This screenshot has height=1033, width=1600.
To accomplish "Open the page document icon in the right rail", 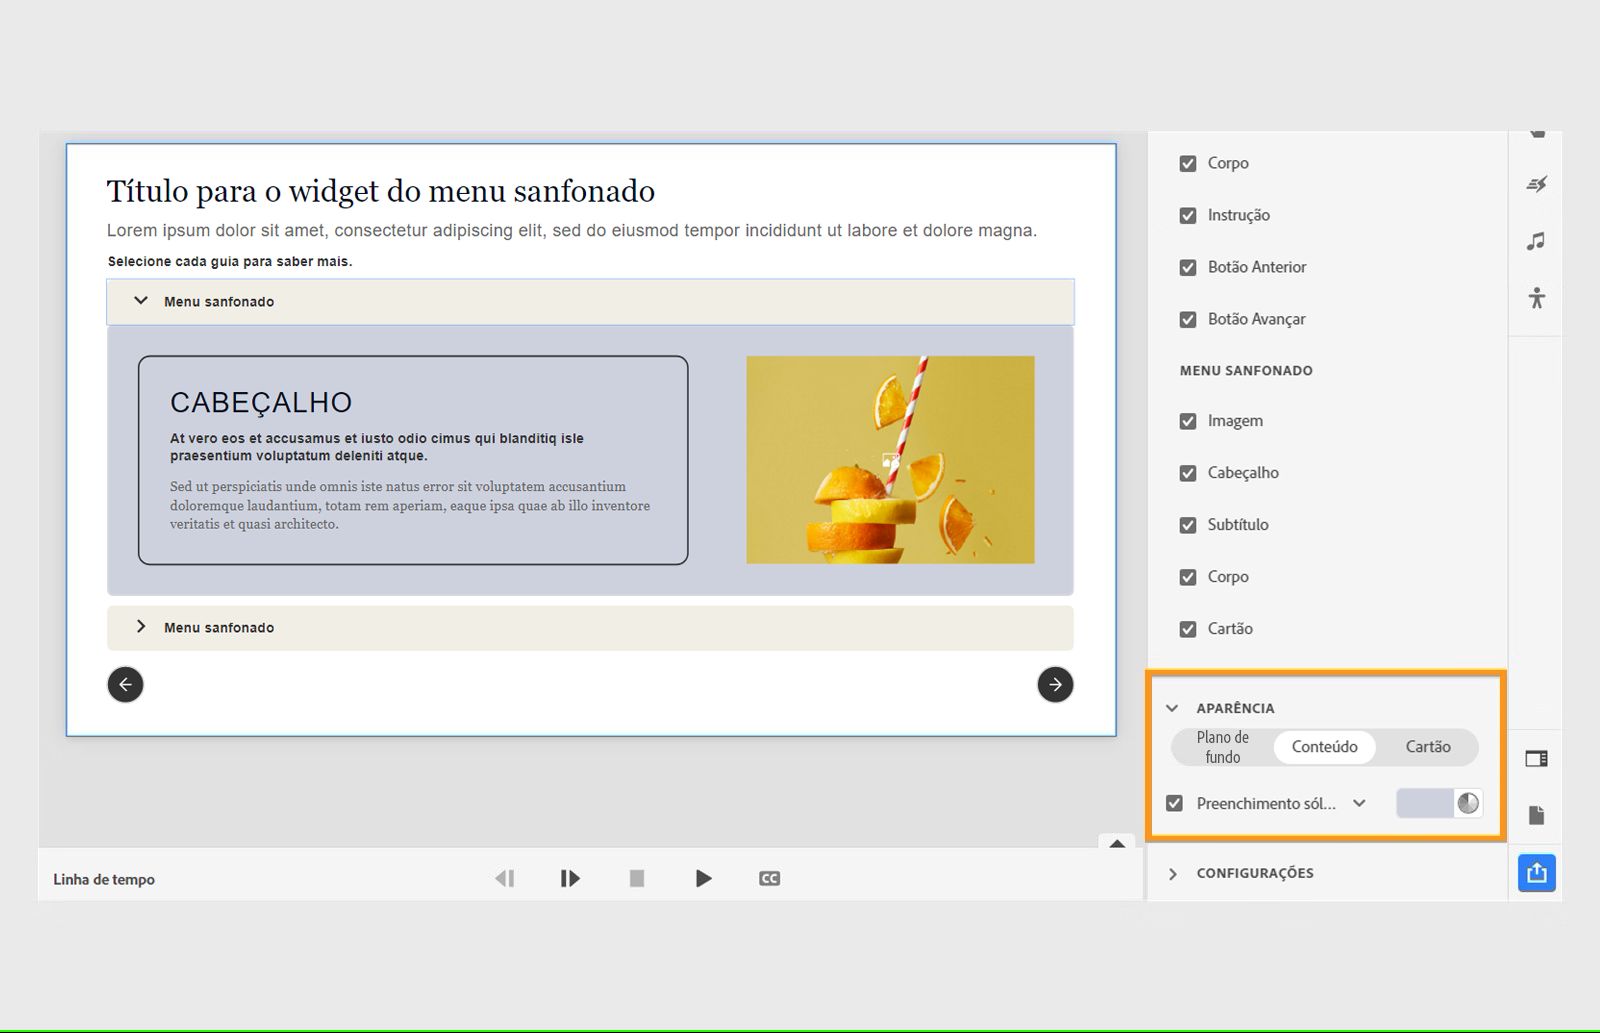I will click(1537, 815).
